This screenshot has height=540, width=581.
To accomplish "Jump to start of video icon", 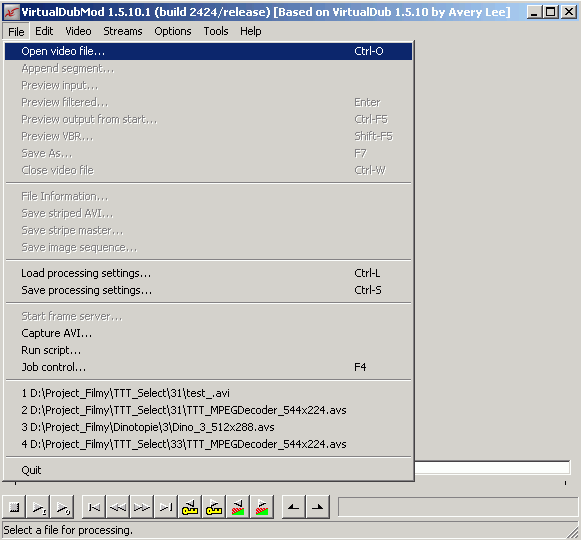I will click(x=94, y=507).
